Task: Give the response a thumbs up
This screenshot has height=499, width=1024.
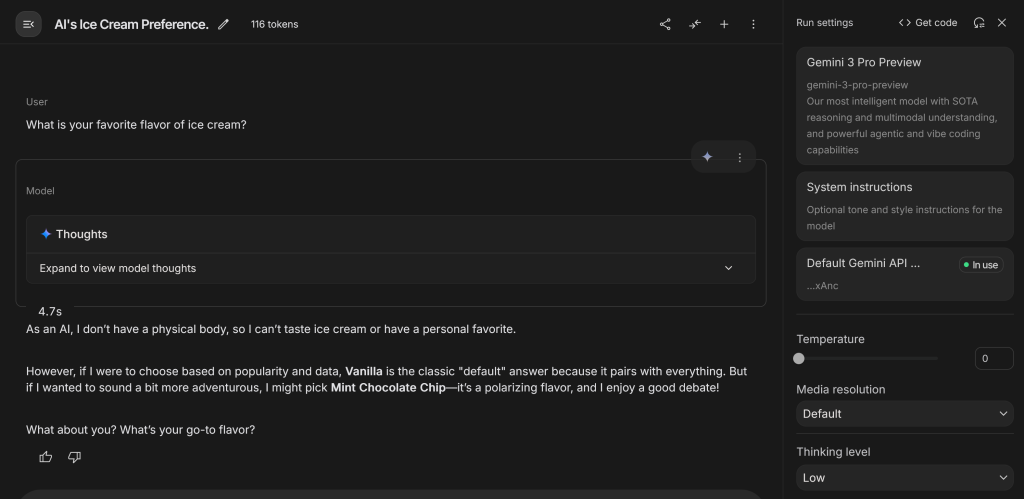Action: point(45,457)
